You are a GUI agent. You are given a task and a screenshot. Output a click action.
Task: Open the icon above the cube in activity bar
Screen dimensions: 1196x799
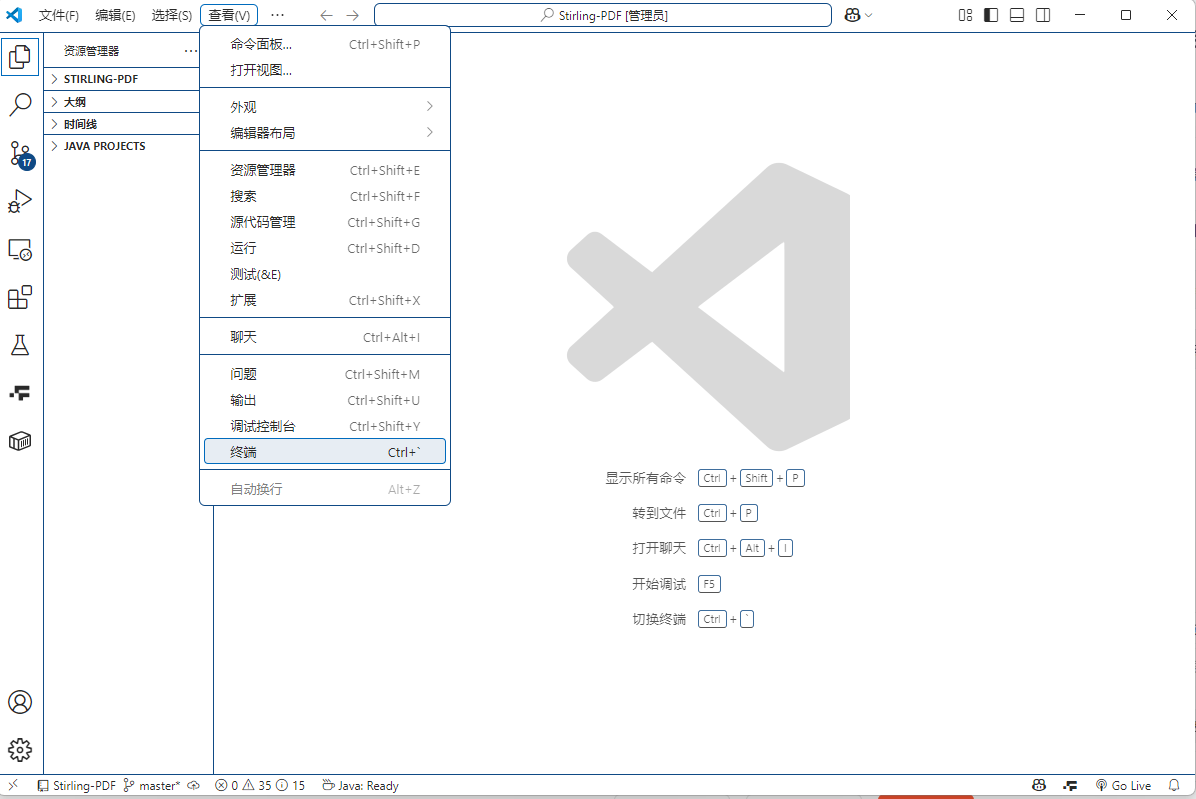(20, 393)
